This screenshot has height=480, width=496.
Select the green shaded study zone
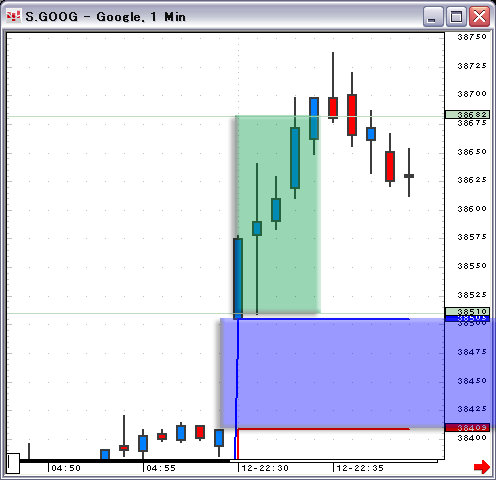[x=278, y=214]
